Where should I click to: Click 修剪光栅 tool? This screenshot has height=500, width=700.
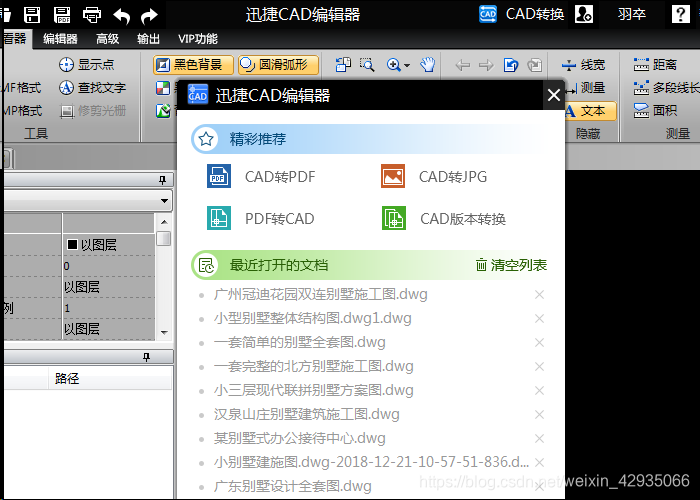(92, 110)
